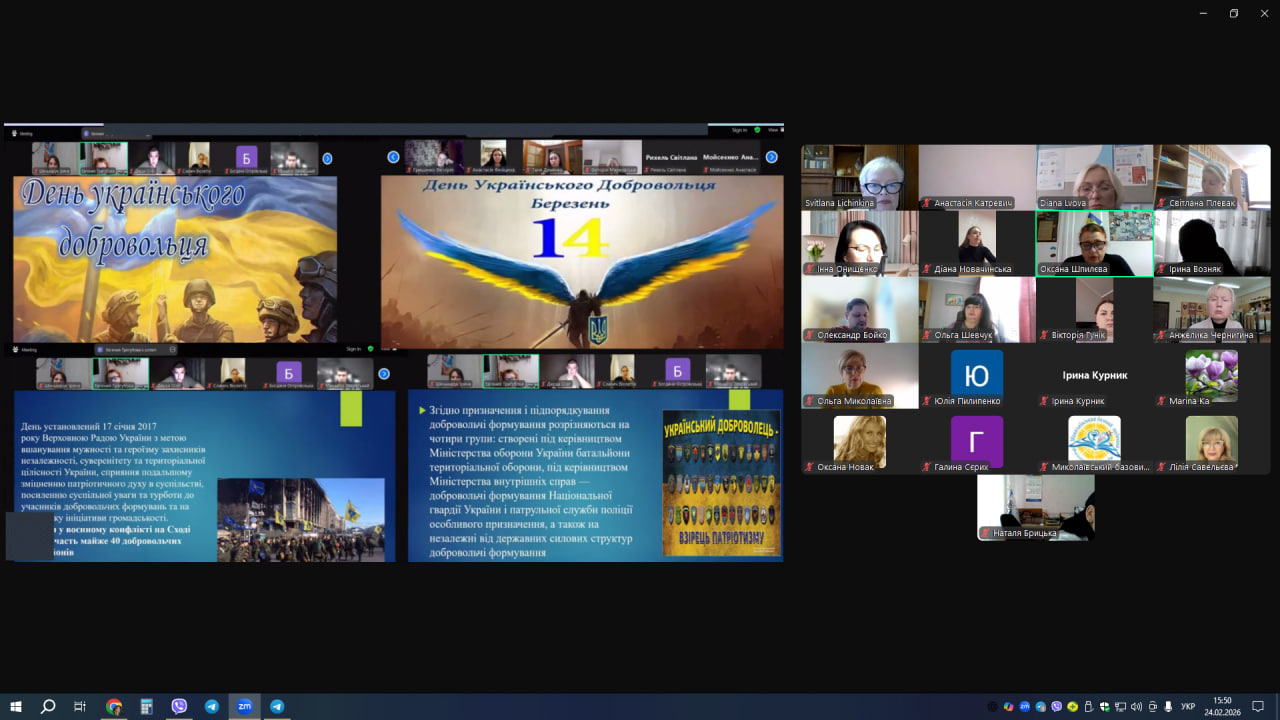Viewport: 1280px width, 720px height.
Task: Open the notifications action center
Action: pos(1258,706)
